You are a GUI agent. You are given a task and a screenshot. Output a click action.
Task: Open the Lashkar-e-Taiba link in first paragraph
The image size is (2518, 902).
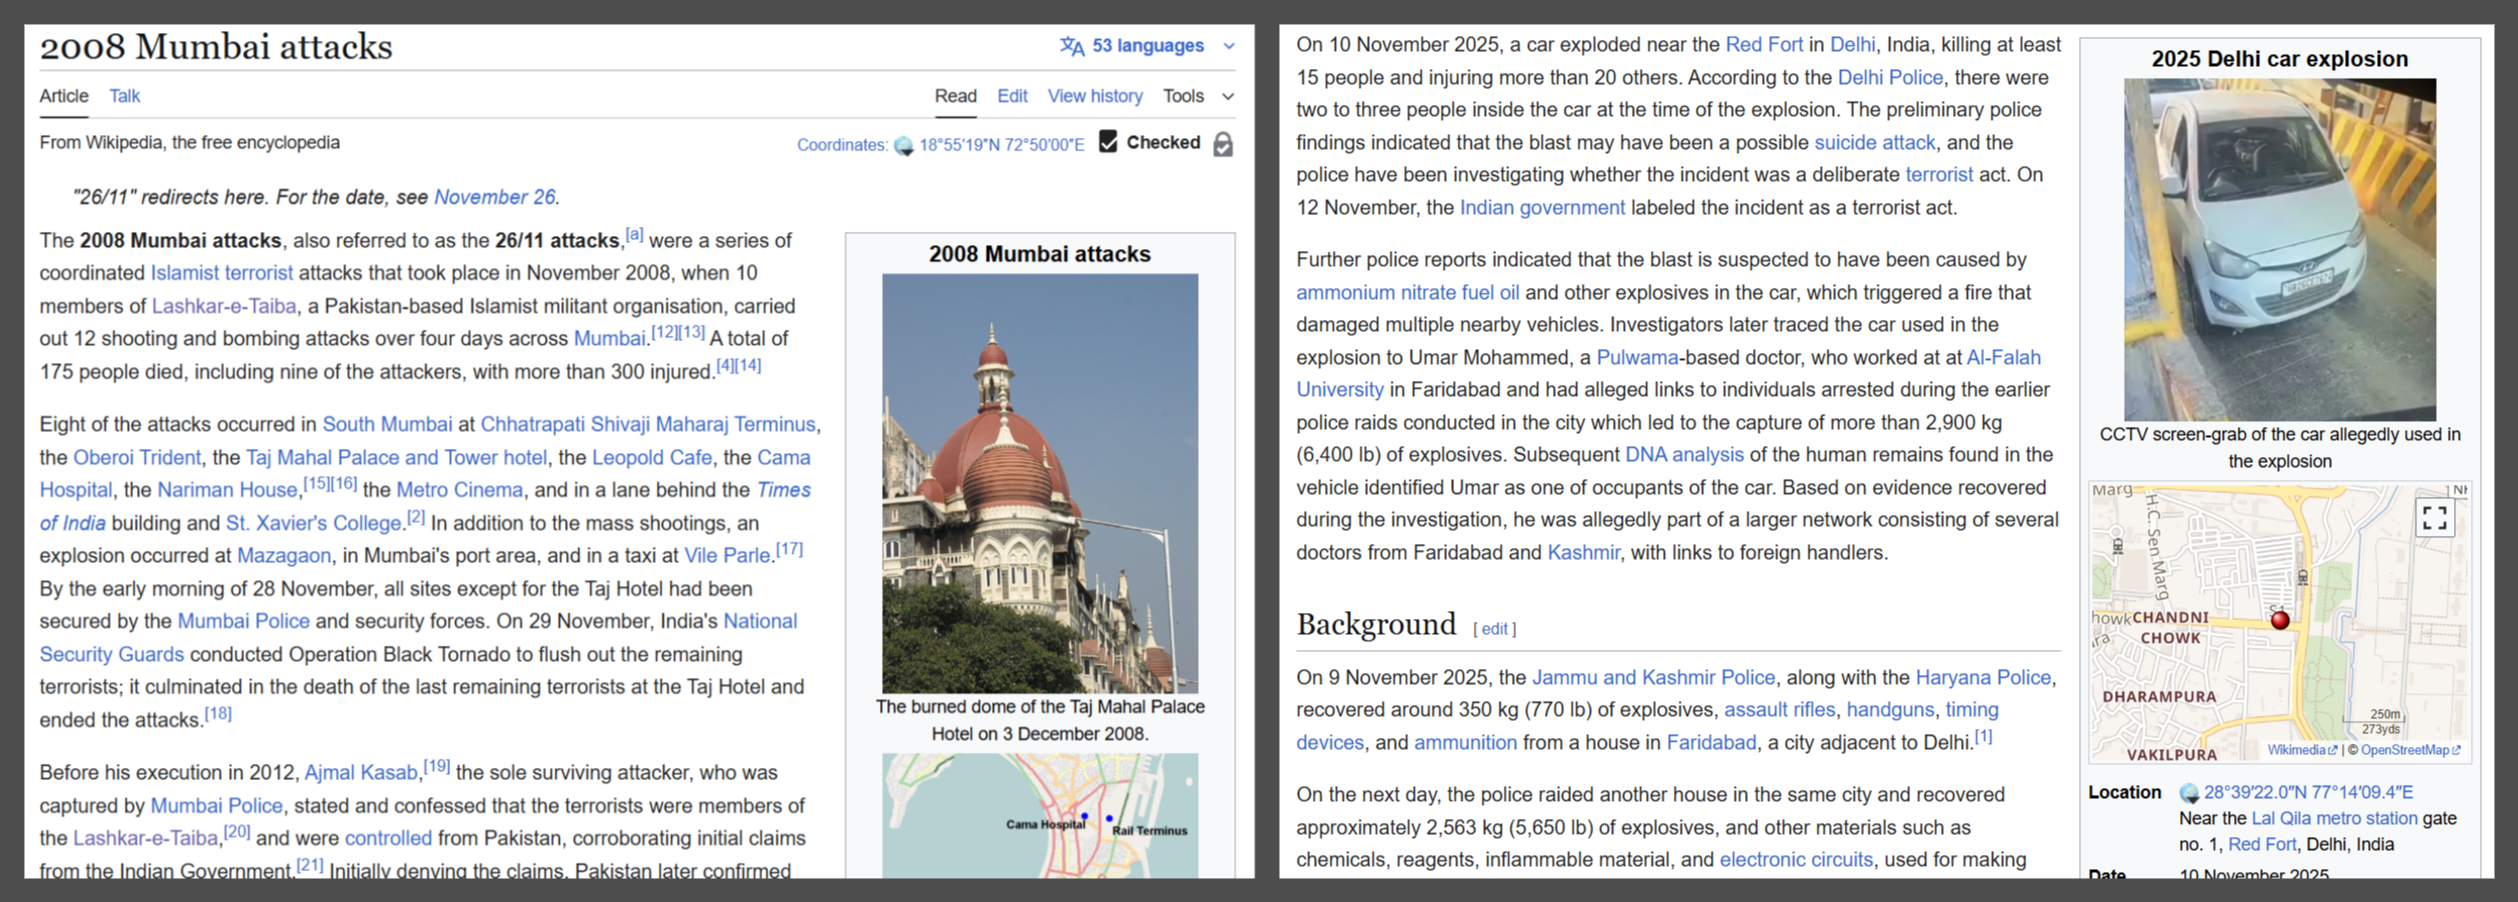pos(224,306)
